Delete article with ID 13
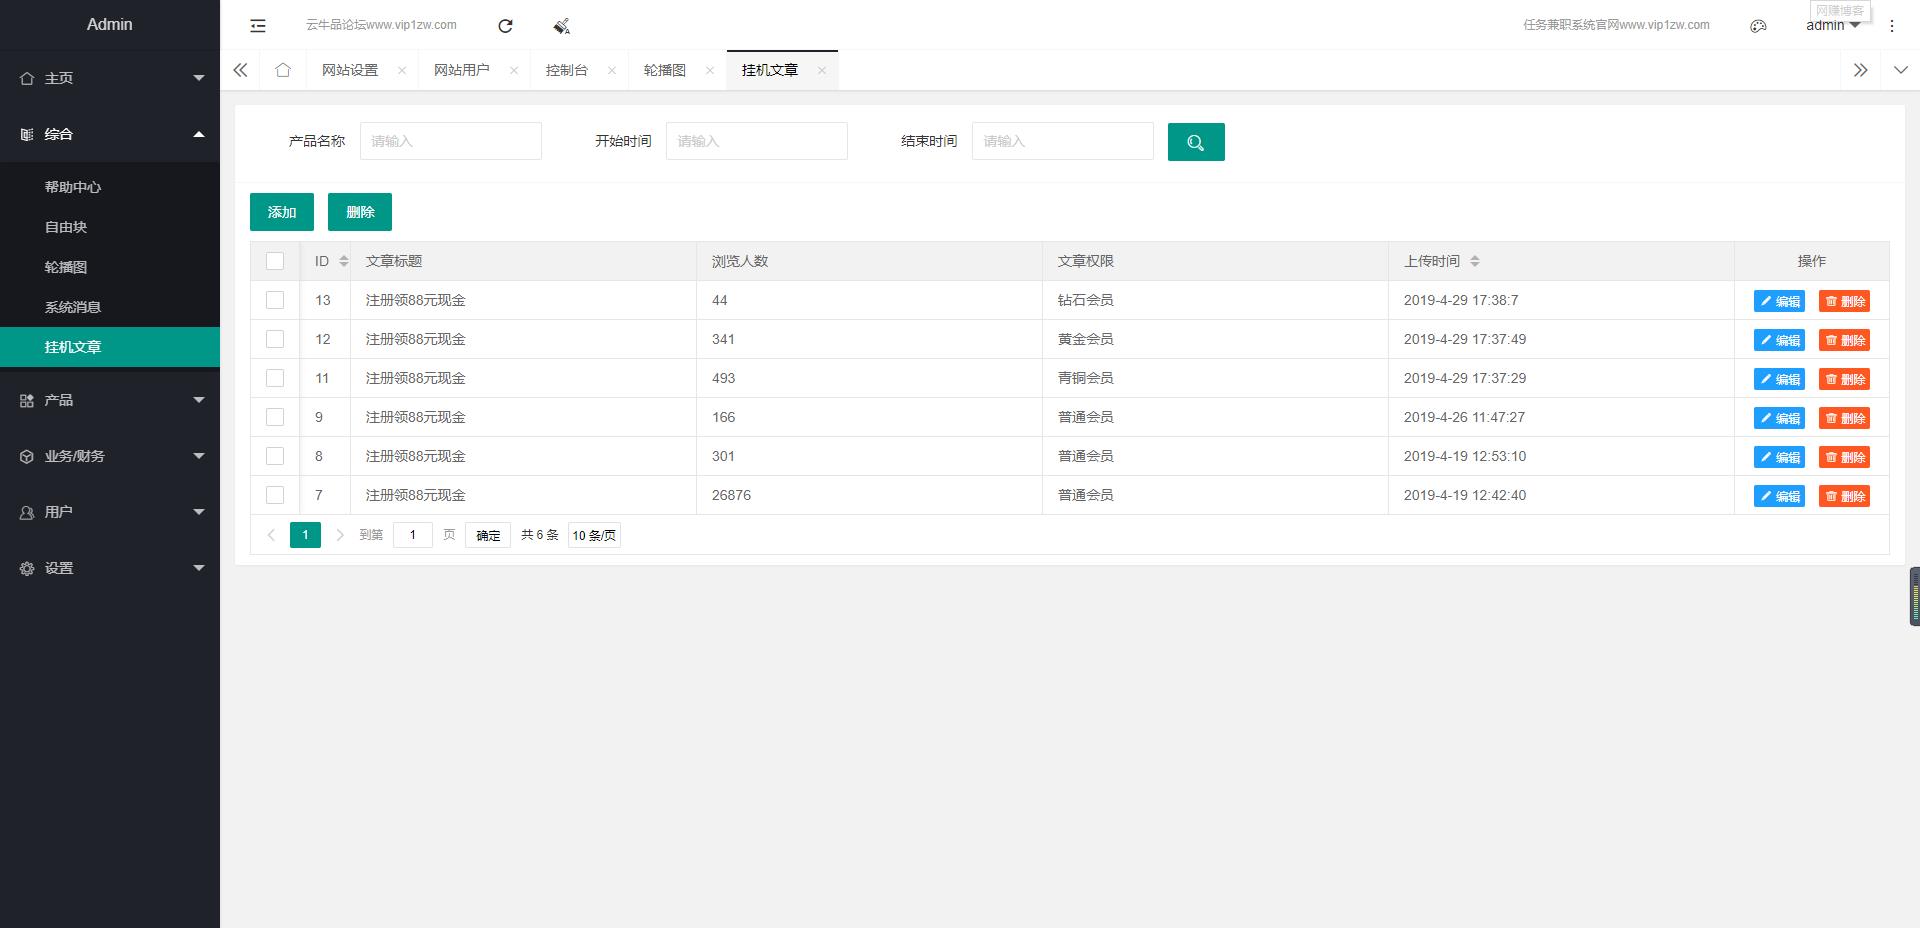 pos(1844,301)
